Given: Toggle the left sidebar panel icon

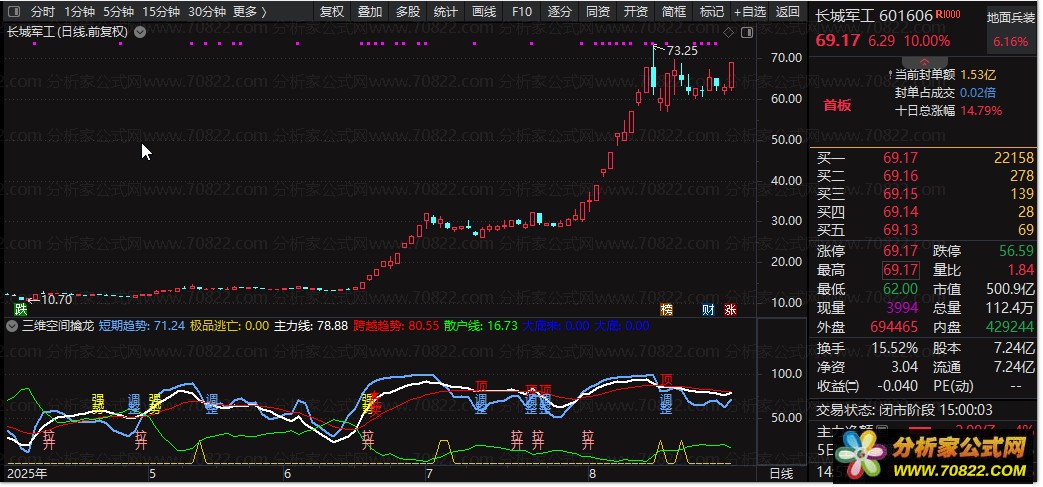Looking at the screenshot, I should point(15,11).
